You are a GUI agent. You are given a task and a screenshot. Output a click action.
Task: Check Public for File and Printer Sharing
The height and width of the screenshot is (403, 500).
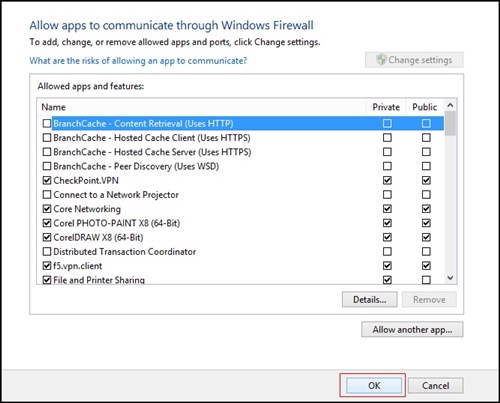[x=426, y=280]
